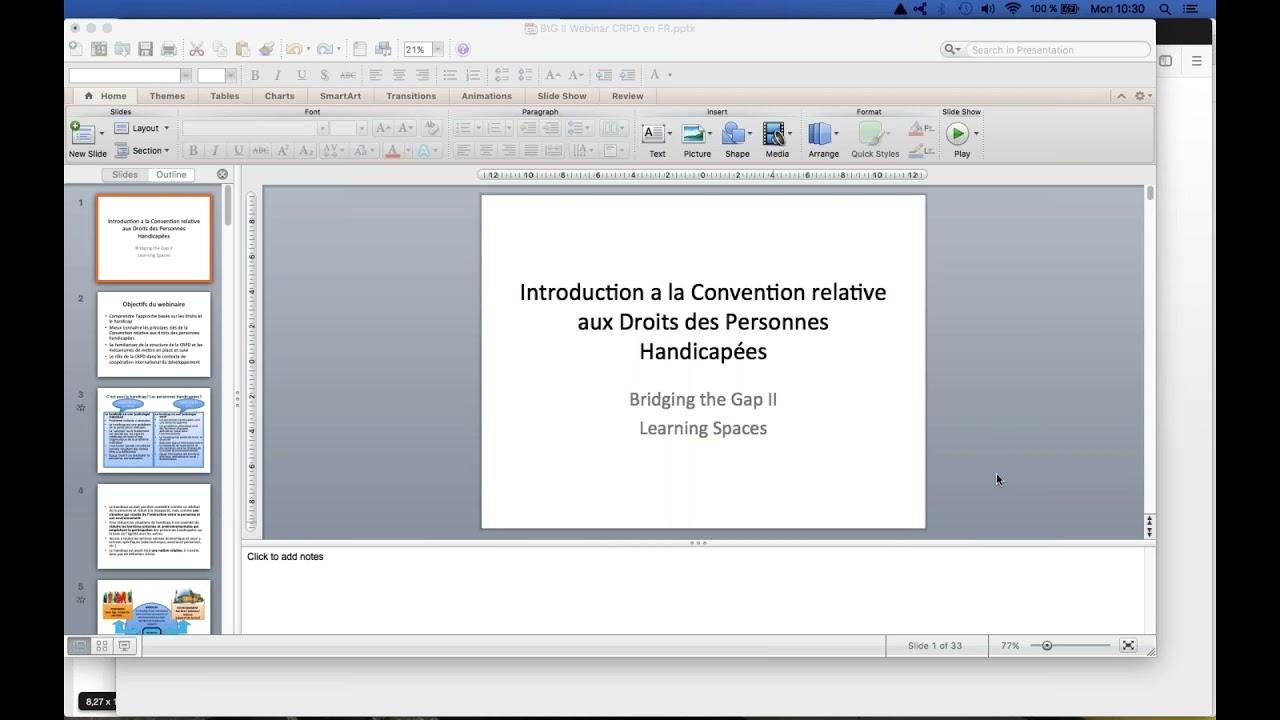Start slideshow with green Play button
Screen dimensions: 1280x720
coord(958,133)
